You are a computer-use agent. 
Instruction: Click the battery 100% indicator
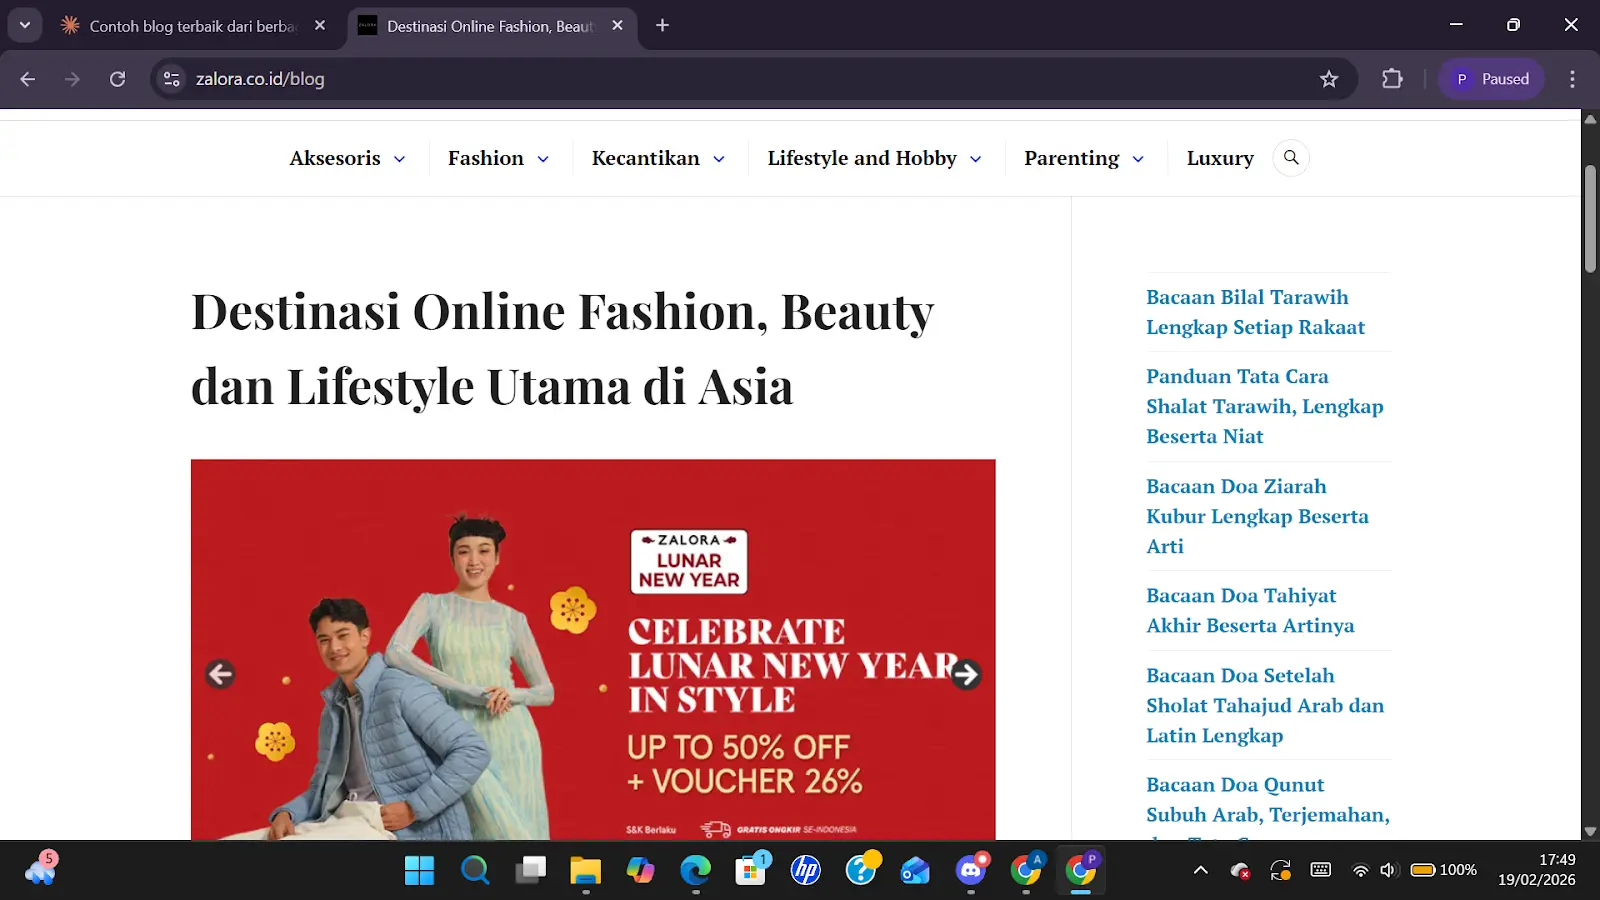[1443, 870]
